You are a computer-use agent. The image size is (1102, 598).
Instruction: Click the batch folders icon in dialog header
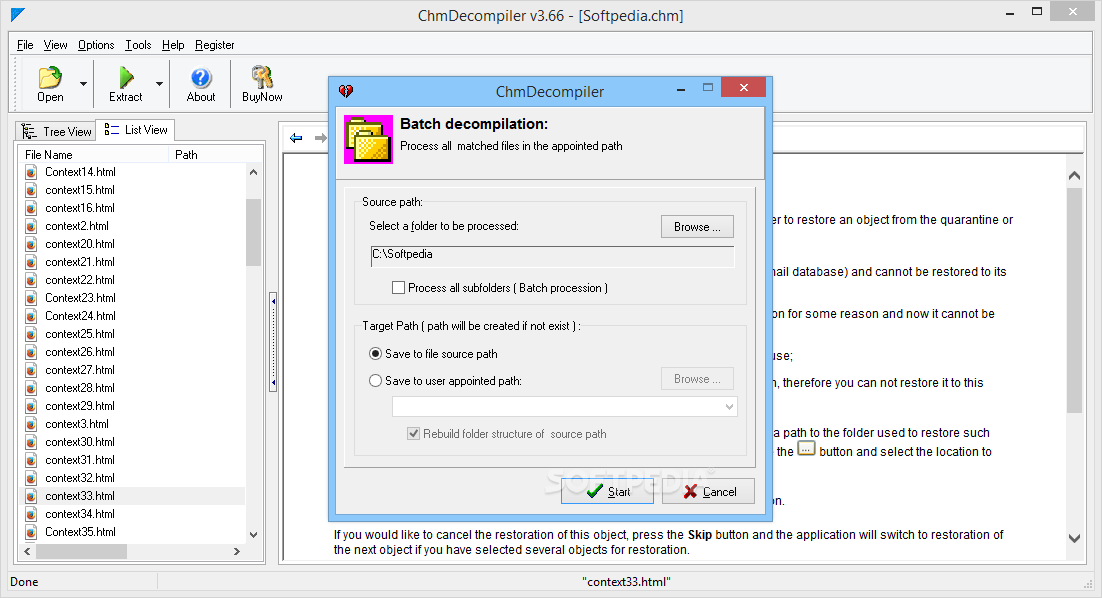(368, 139)
